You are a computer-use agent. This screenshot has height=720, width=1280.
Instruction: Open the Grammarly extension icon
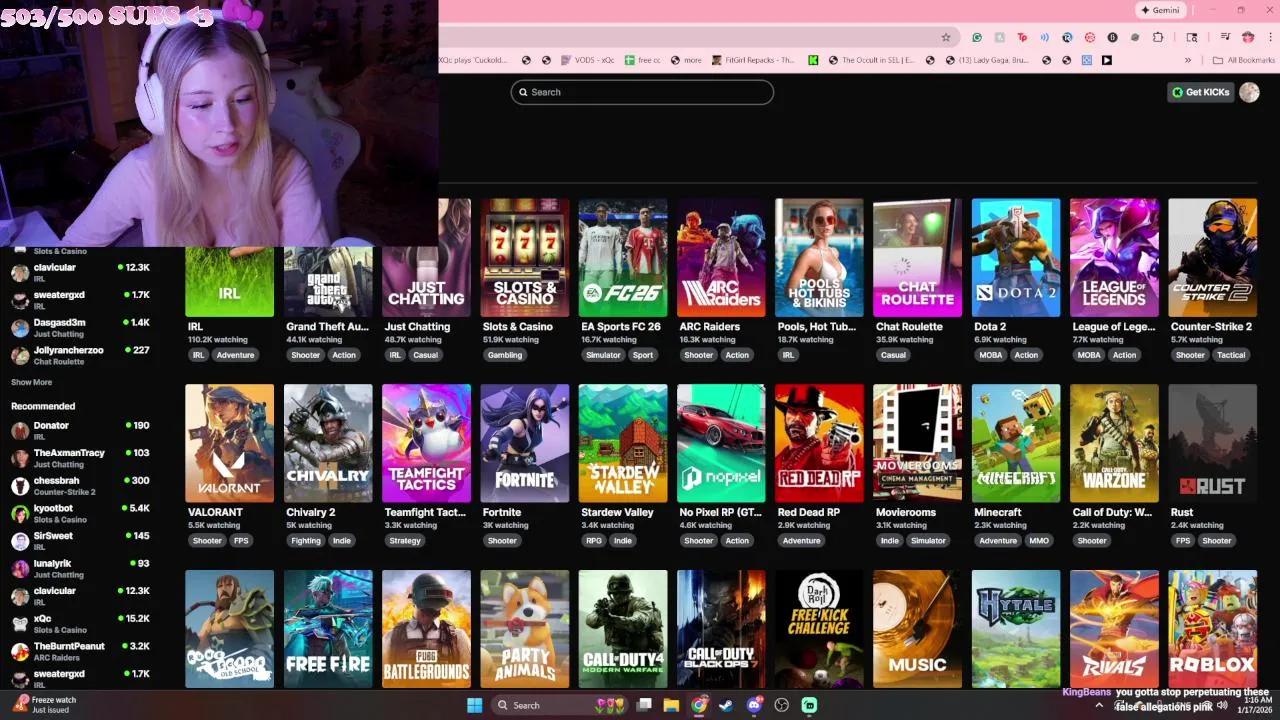pyautogui.click(x=977, y=37)
